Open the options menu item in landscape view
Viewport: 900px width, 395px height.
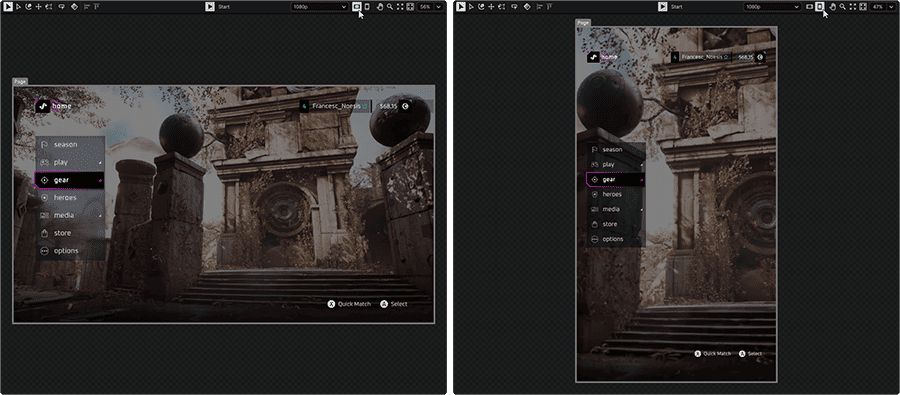[70, 251]
